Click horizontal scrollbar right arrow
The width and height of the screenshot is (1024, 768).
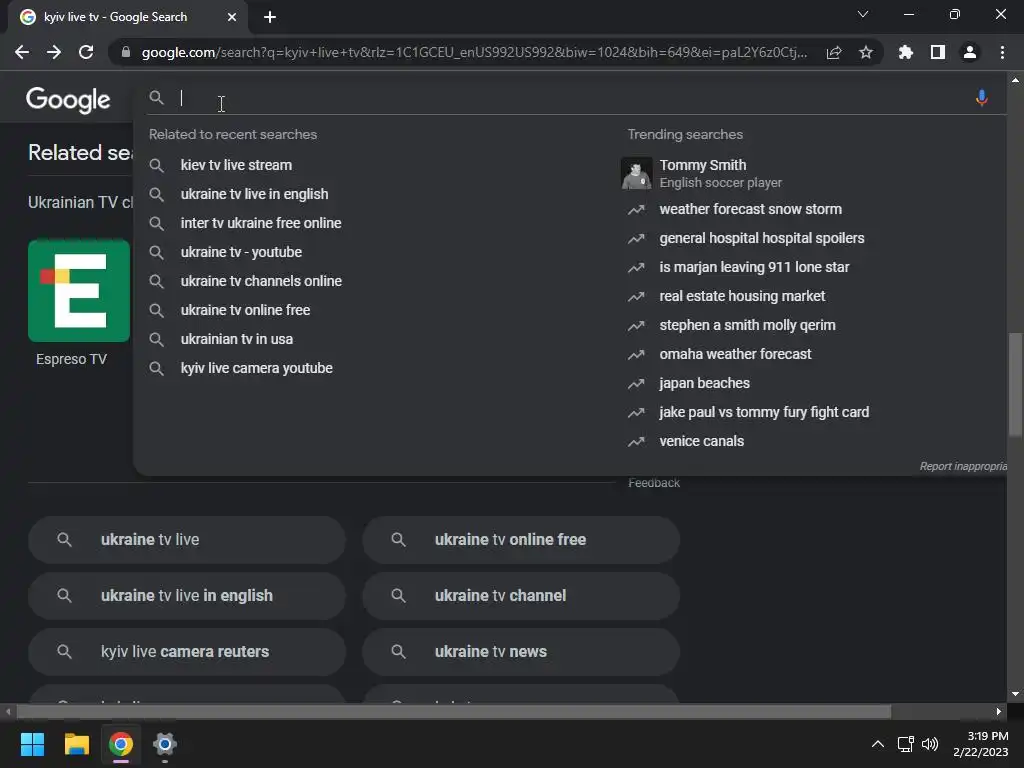999,711
